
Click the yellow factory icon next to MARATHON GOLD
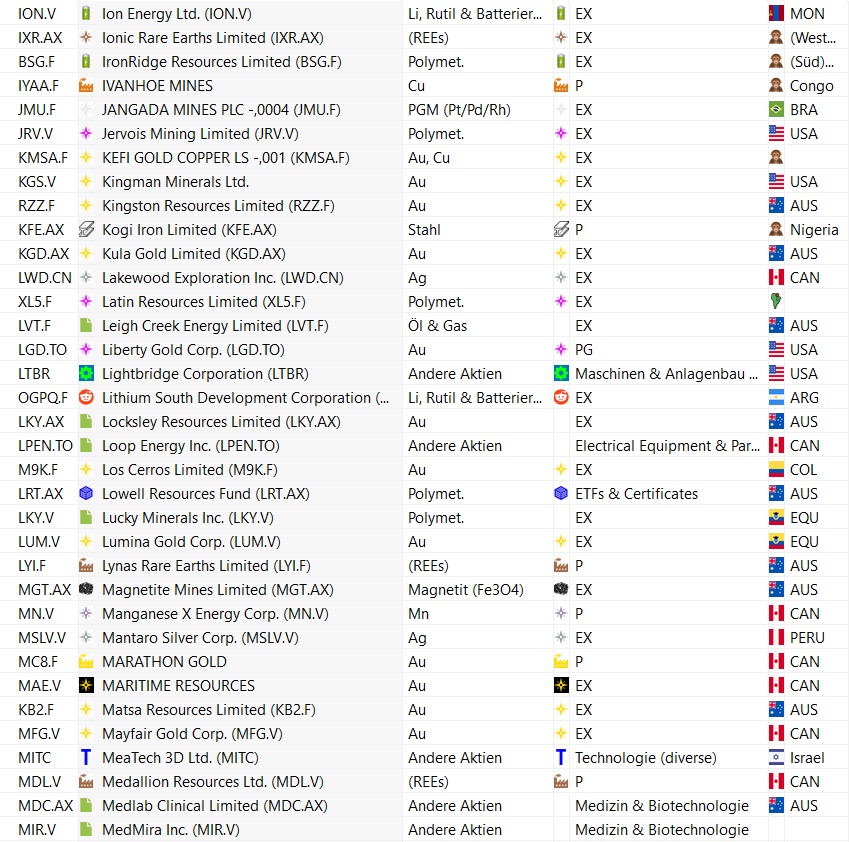86,661
